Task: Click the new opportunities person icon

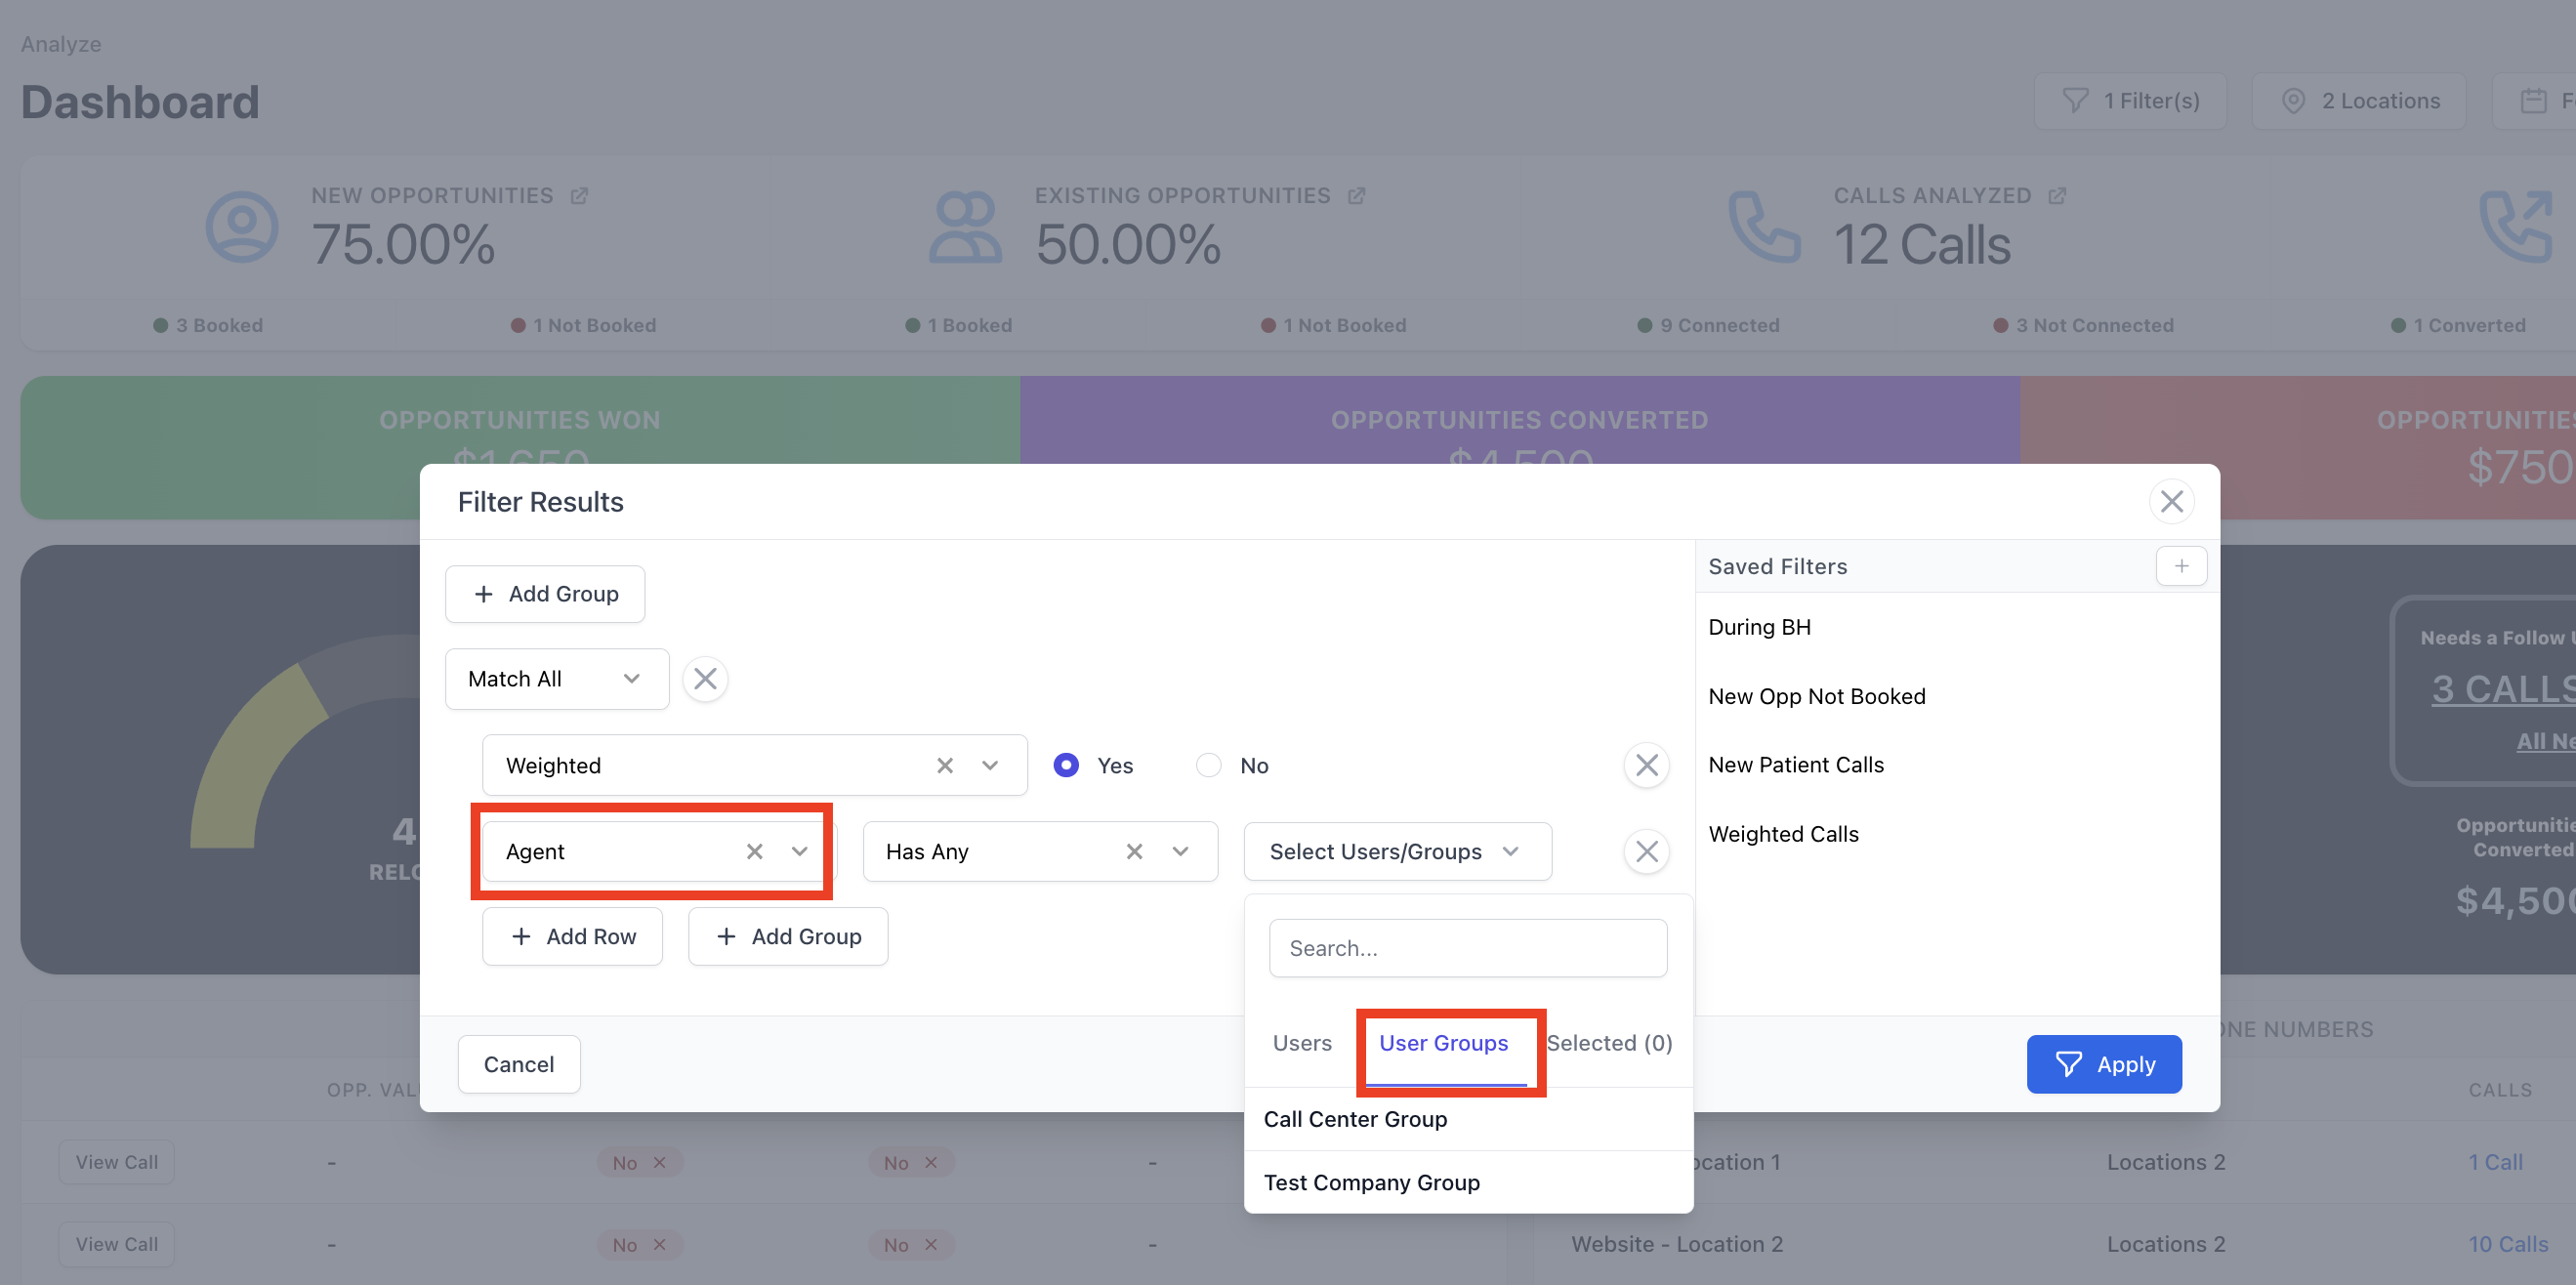Action: [x=242, y=227]
